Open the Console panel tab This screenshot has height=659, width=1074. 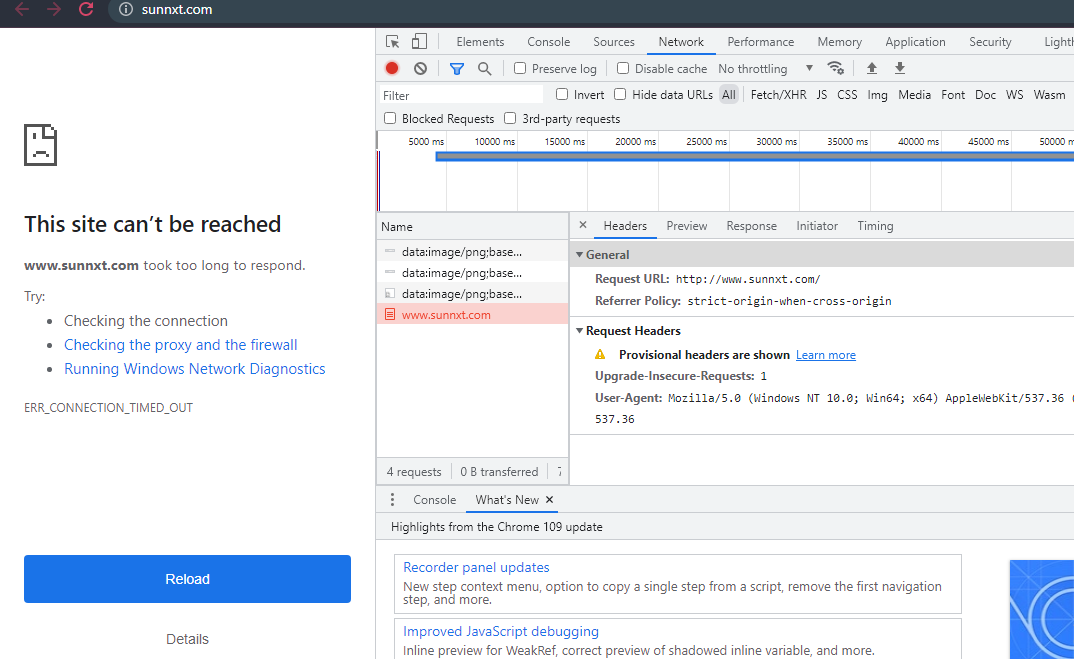pos(549,42)
